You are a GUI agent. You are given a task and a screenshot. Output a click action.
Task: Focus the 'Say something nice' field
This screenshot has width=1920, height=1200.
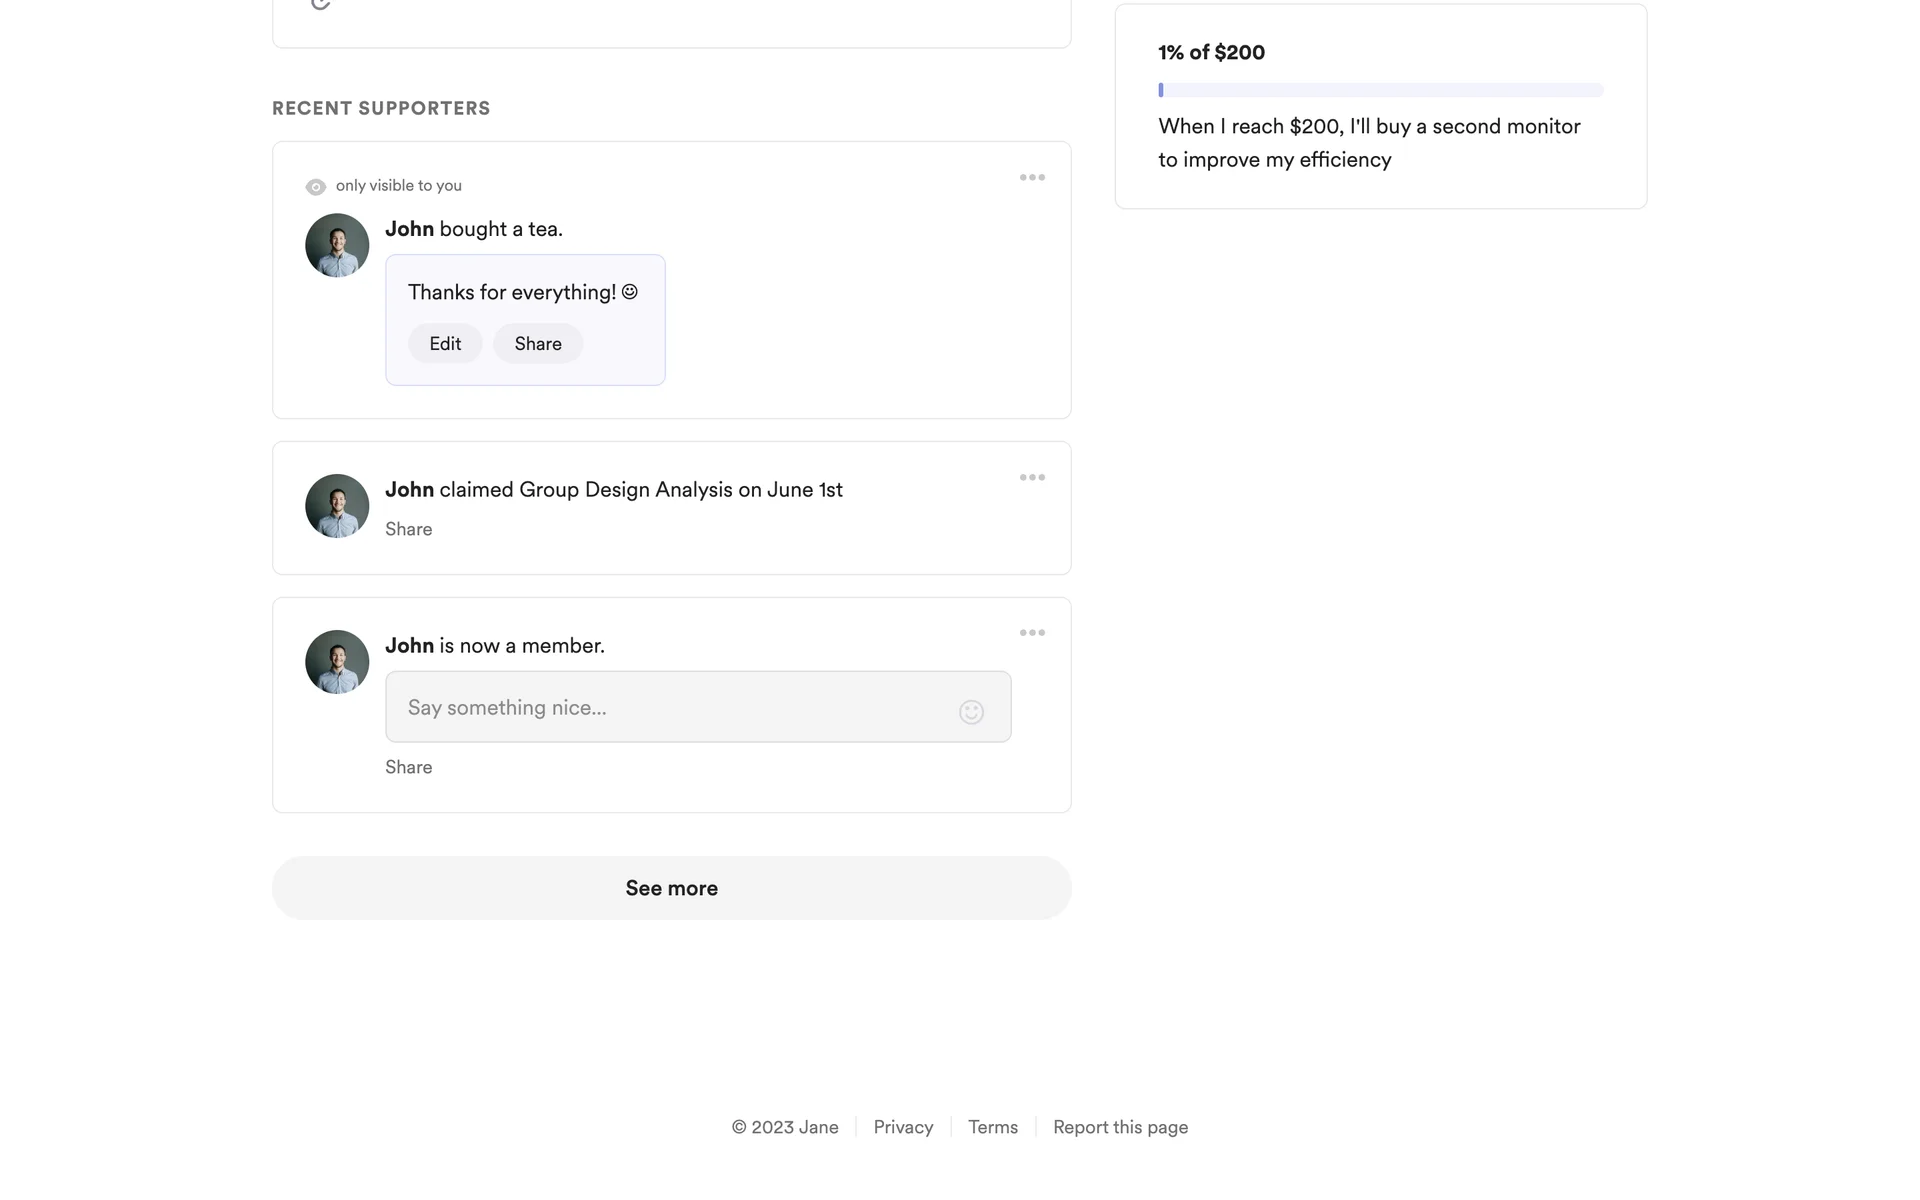670,707
